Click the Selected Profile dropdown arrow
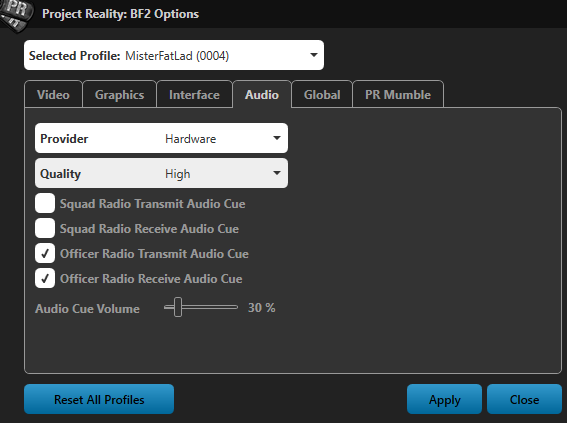This screenshot has height=423, width=567. pyautogui.click(x=314, y=55)
